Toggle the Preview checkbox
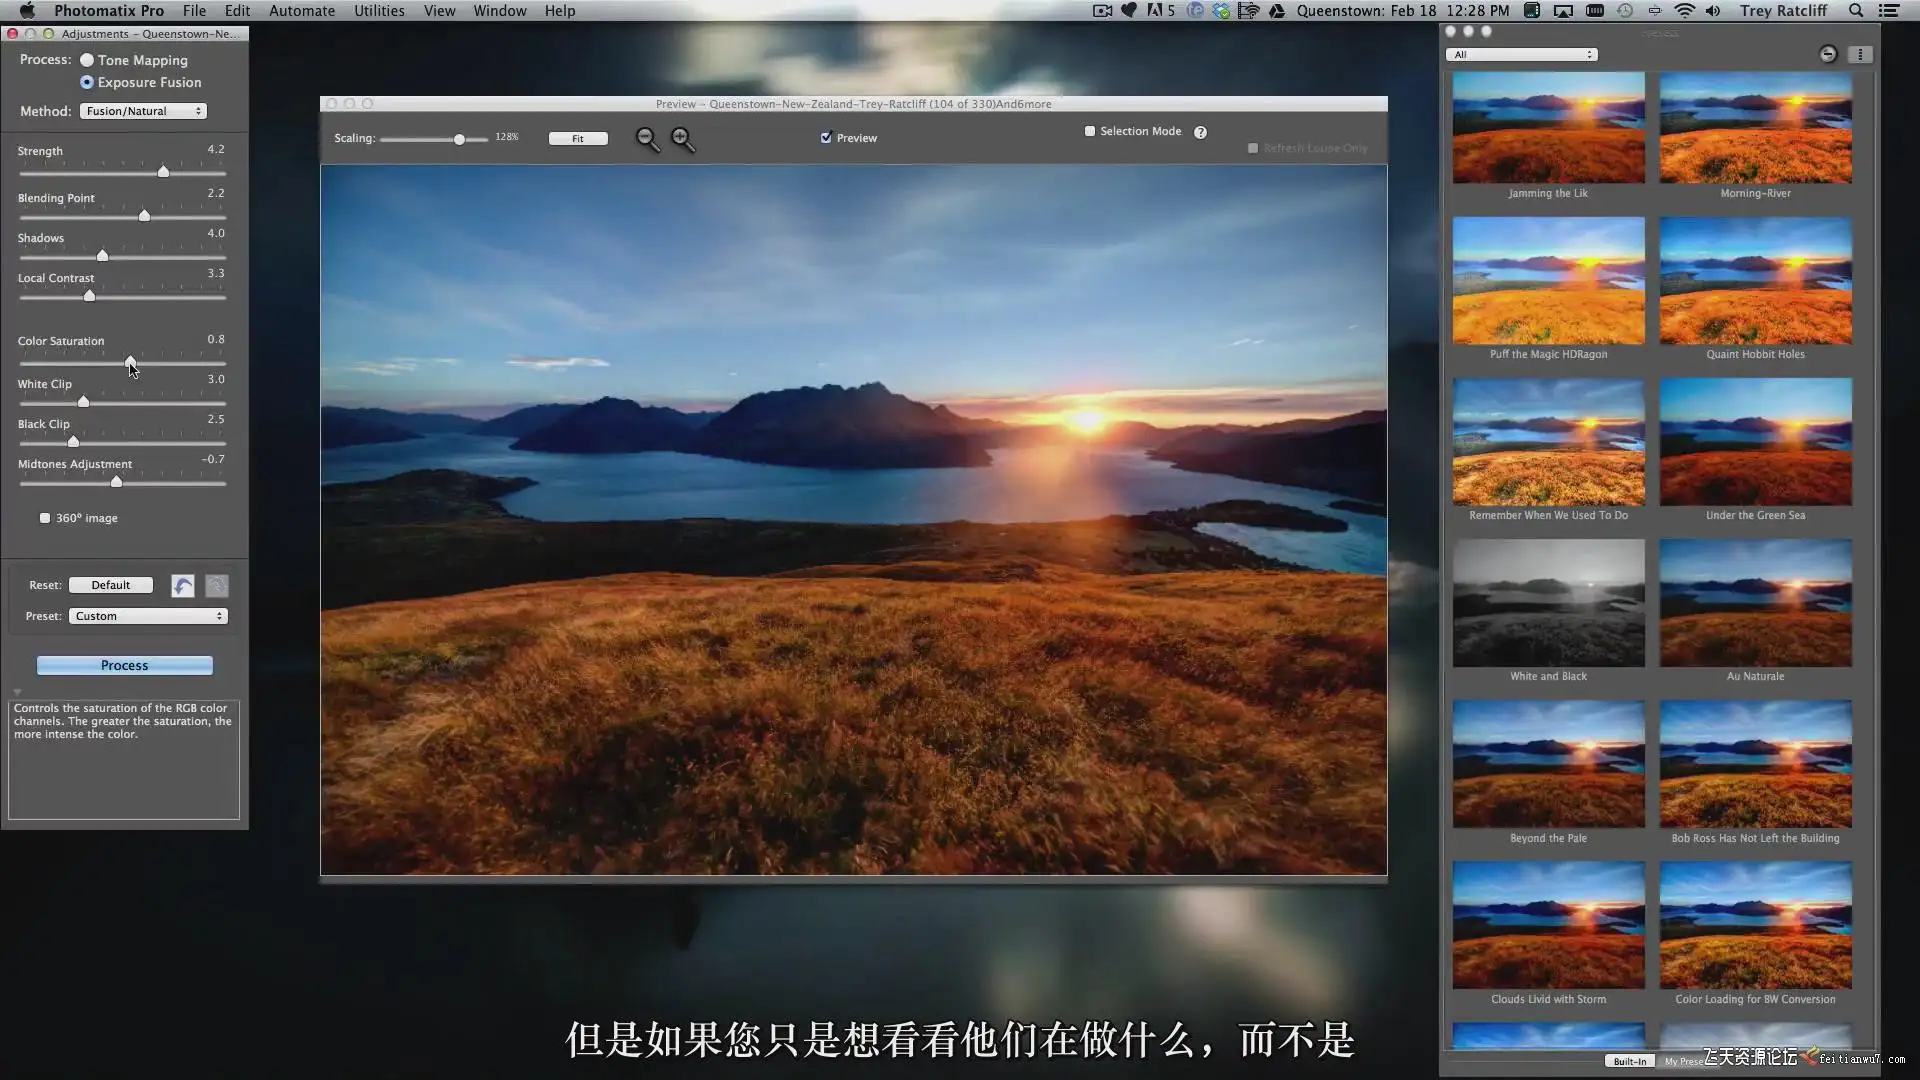 click(826, 138)
